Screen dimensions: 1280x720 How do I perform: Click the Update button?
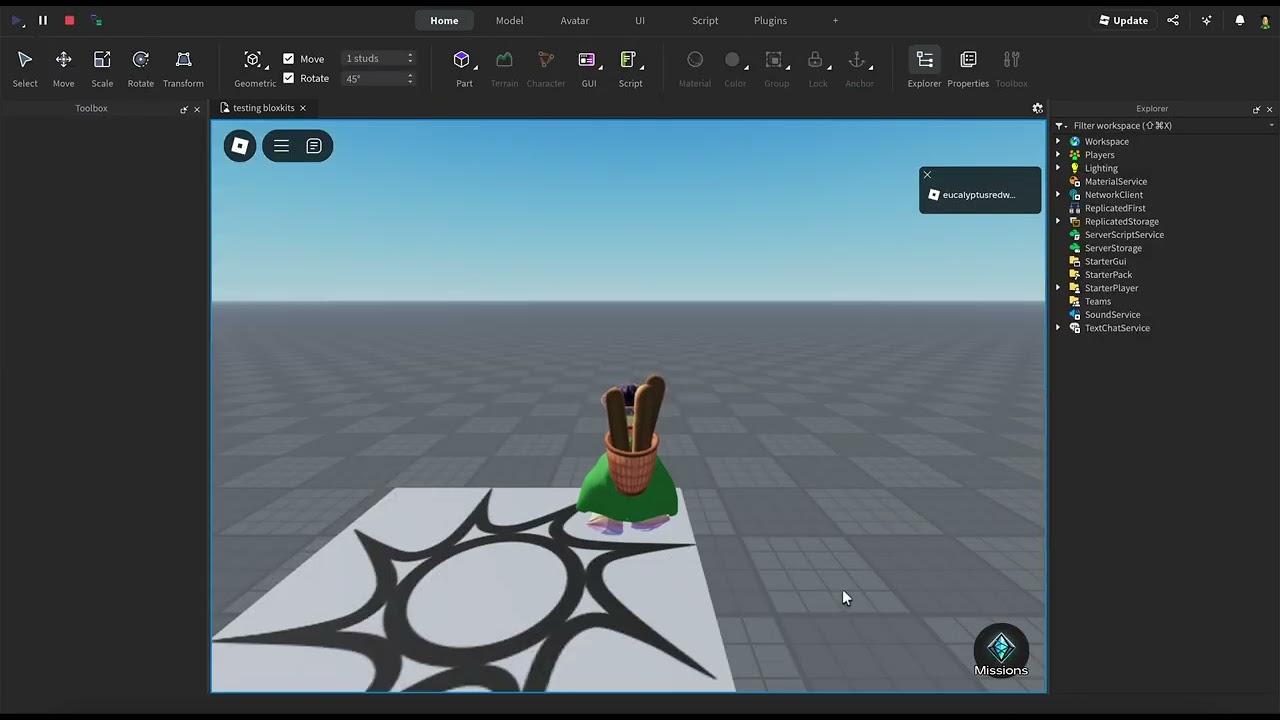coord(1123,20)
